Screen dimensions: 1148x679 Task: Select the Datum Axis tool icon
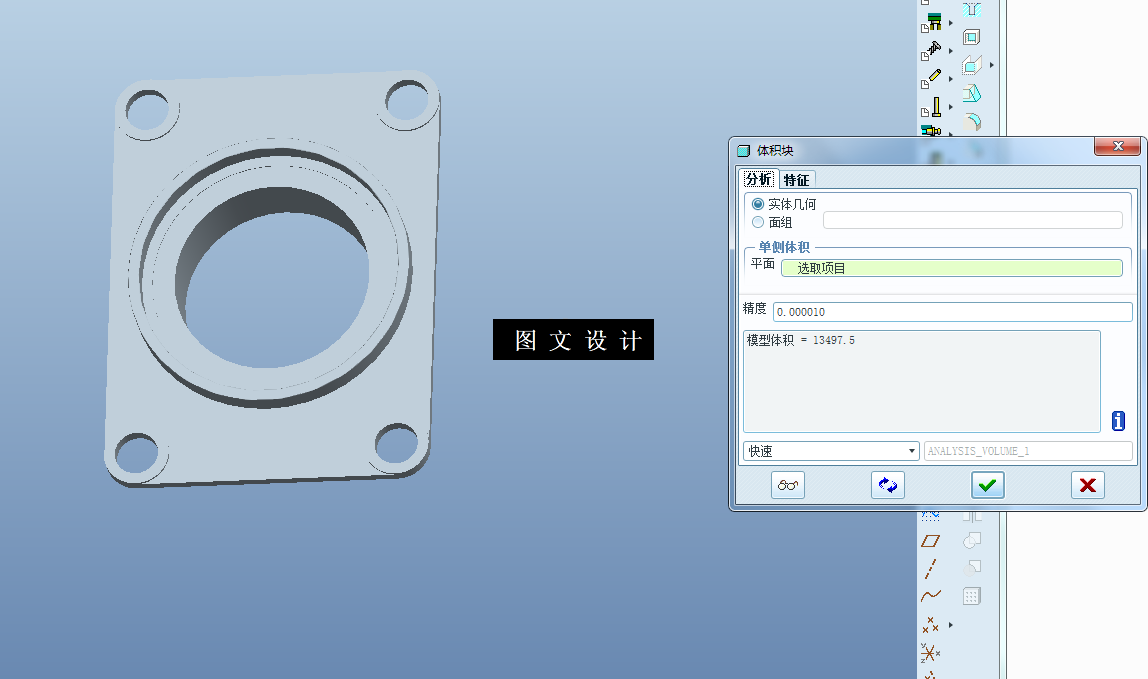coord(930,568)
